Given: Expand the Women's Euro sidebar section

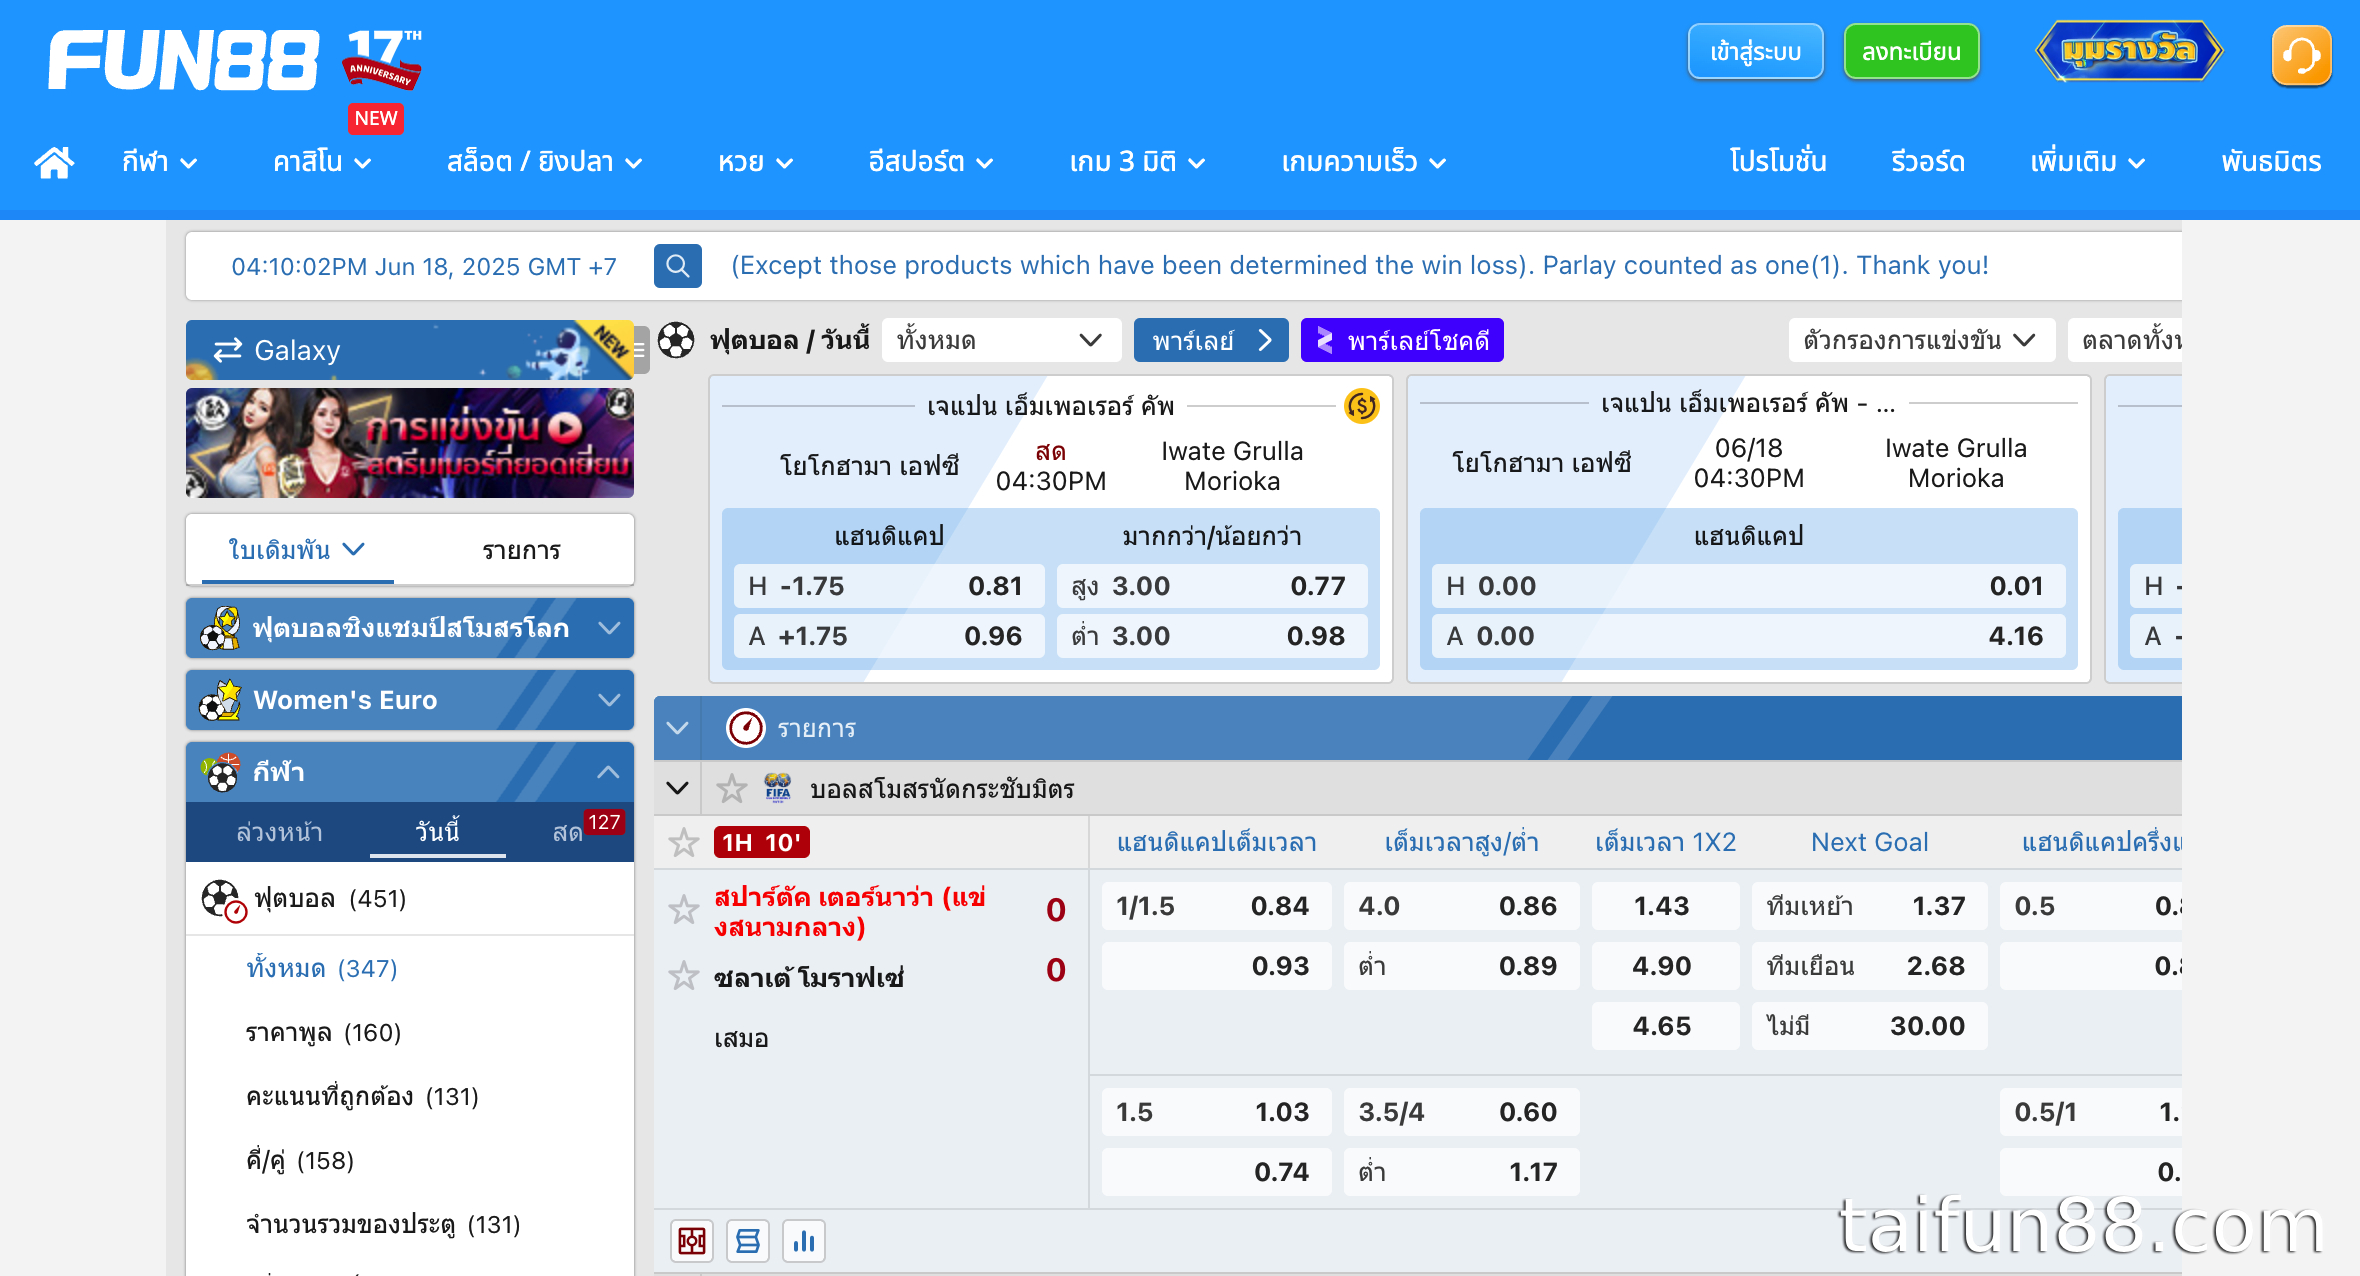Looking at the screenshot, I should coord(410,700).
